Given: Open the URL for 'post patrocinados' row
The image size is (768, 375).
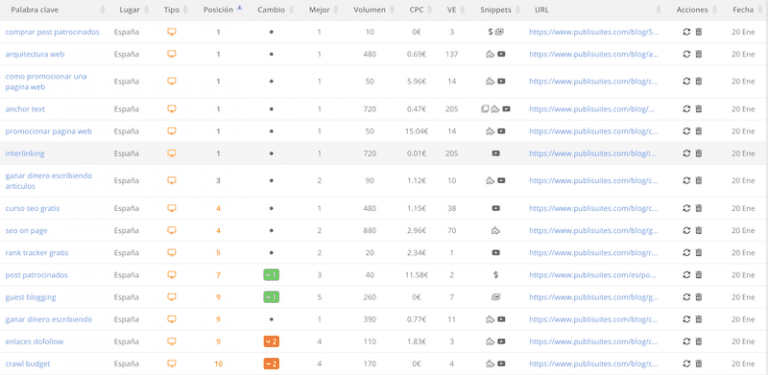Looking at the screenshot, I should tap(593, 275).
